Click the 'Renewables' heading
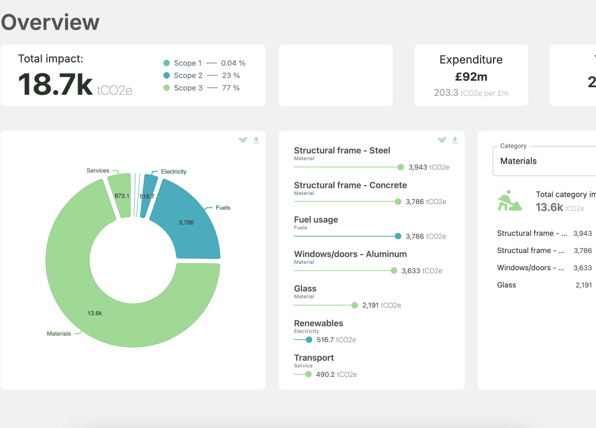 (x=319, y=323)
